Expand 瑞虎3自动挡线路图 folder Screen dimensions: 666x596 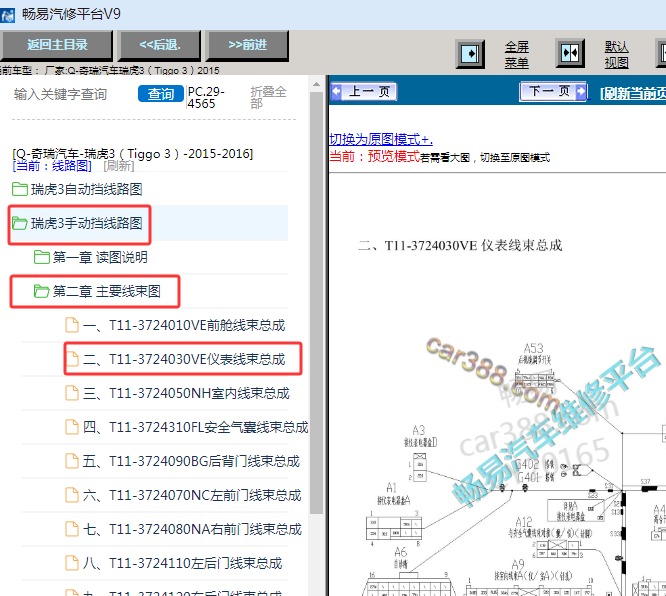point(77,189)
